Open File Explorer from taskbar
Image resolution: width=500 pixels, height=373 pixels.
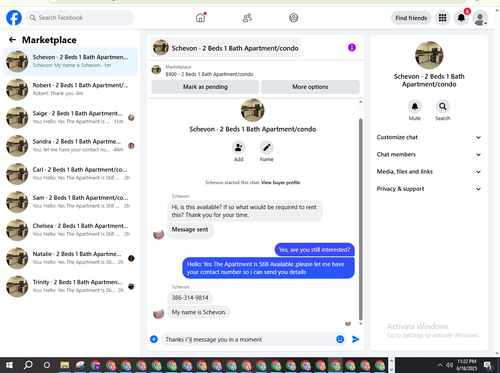tap(65, 365)
